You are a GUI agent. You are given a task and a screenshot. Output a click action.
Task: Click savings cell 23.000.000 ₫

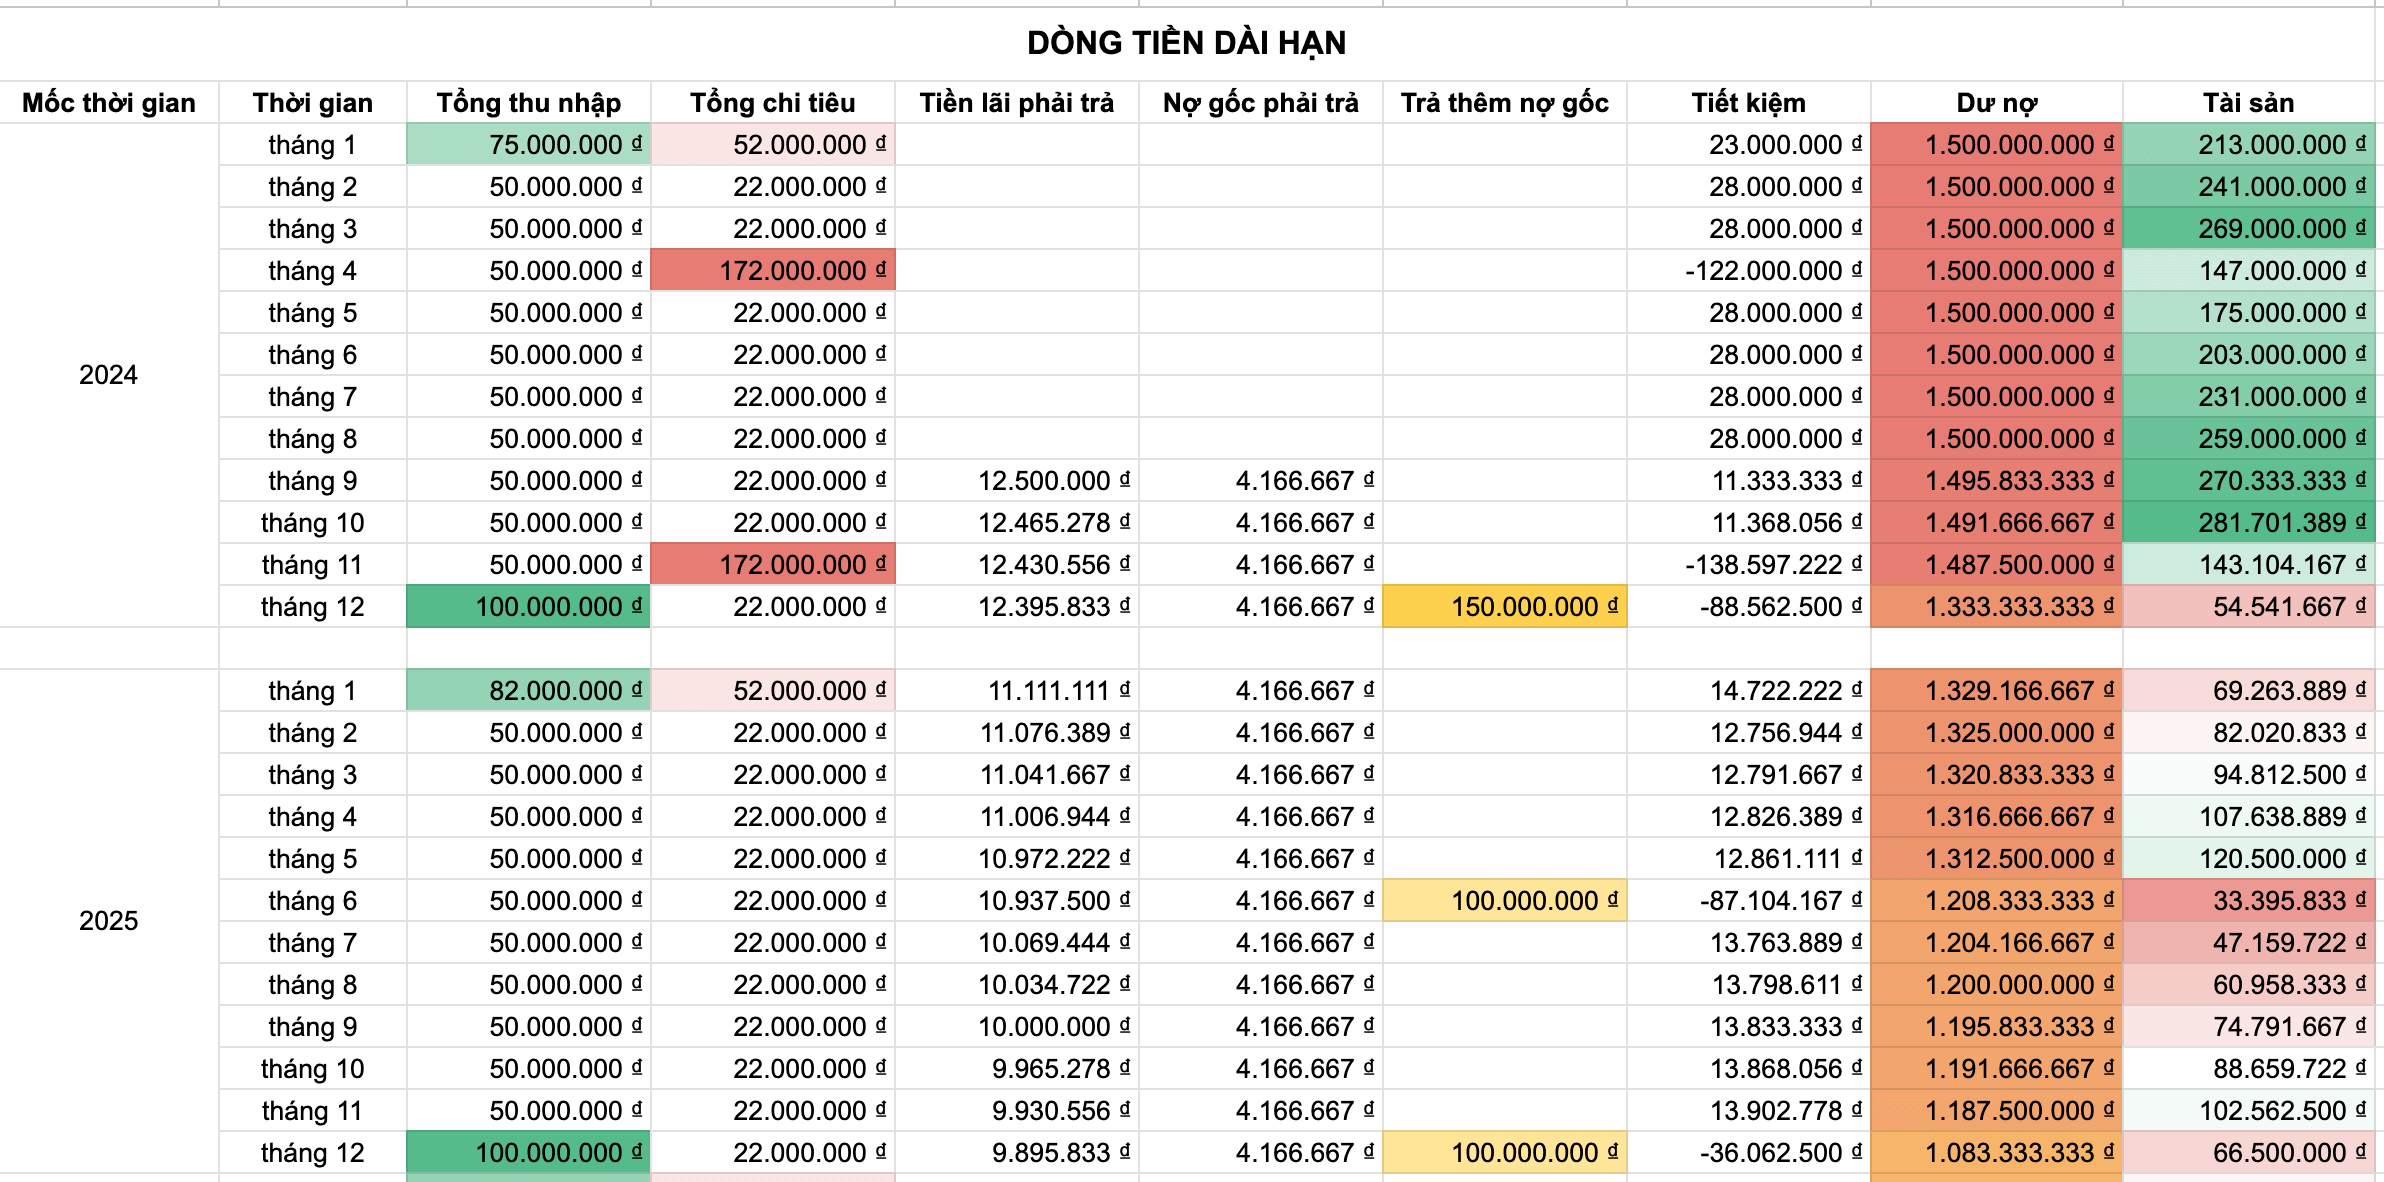[1748, 145]
